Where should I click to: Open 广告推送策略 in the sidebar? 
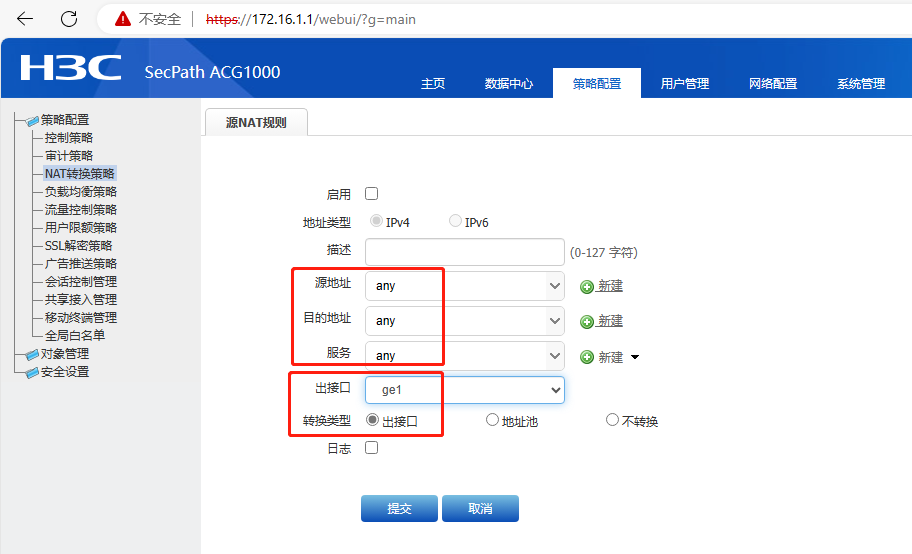[81, 264]
